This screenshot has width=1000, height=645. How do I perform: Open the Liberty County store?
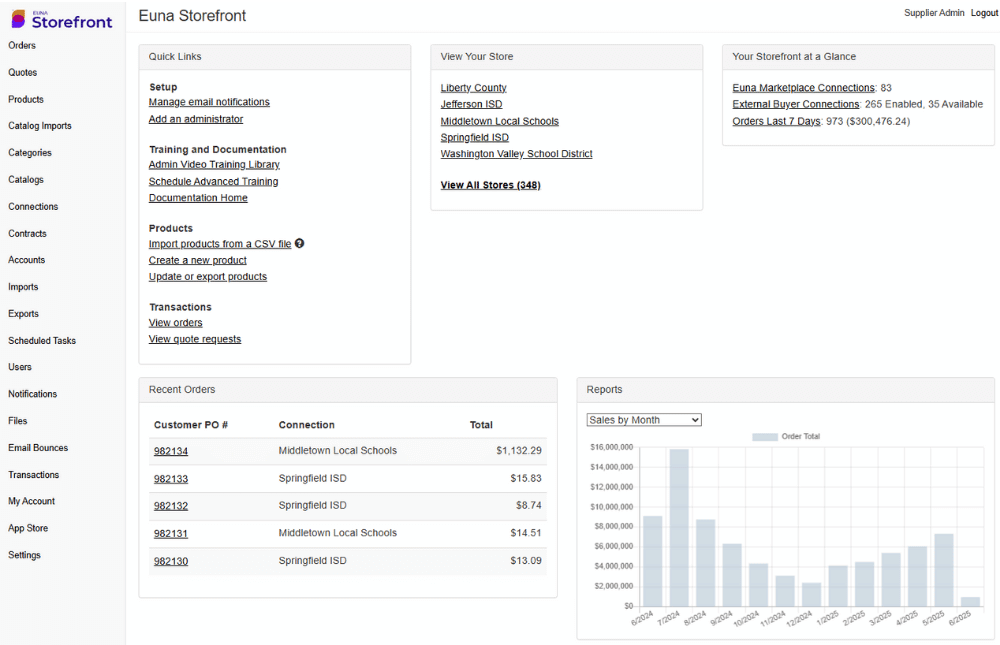tap(473, 87)
